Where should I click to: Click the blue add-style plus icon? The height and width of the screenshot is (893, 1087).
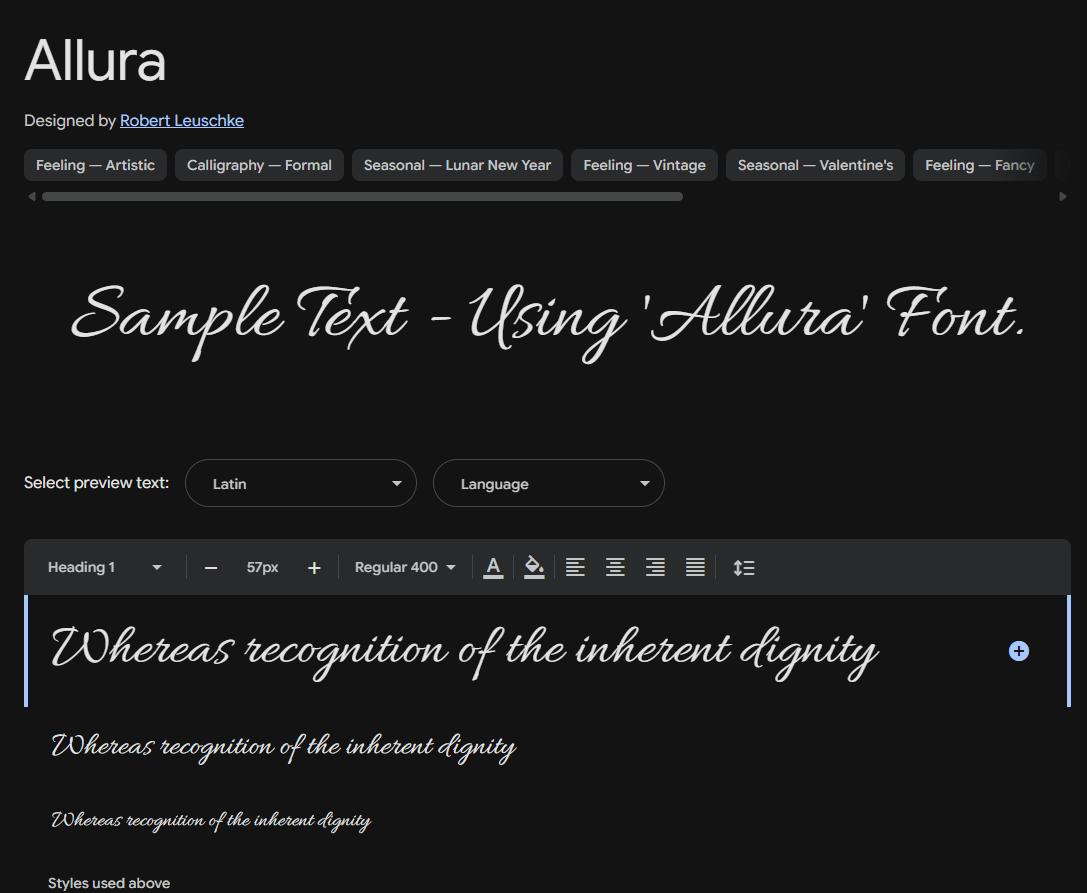point(1018,651)
